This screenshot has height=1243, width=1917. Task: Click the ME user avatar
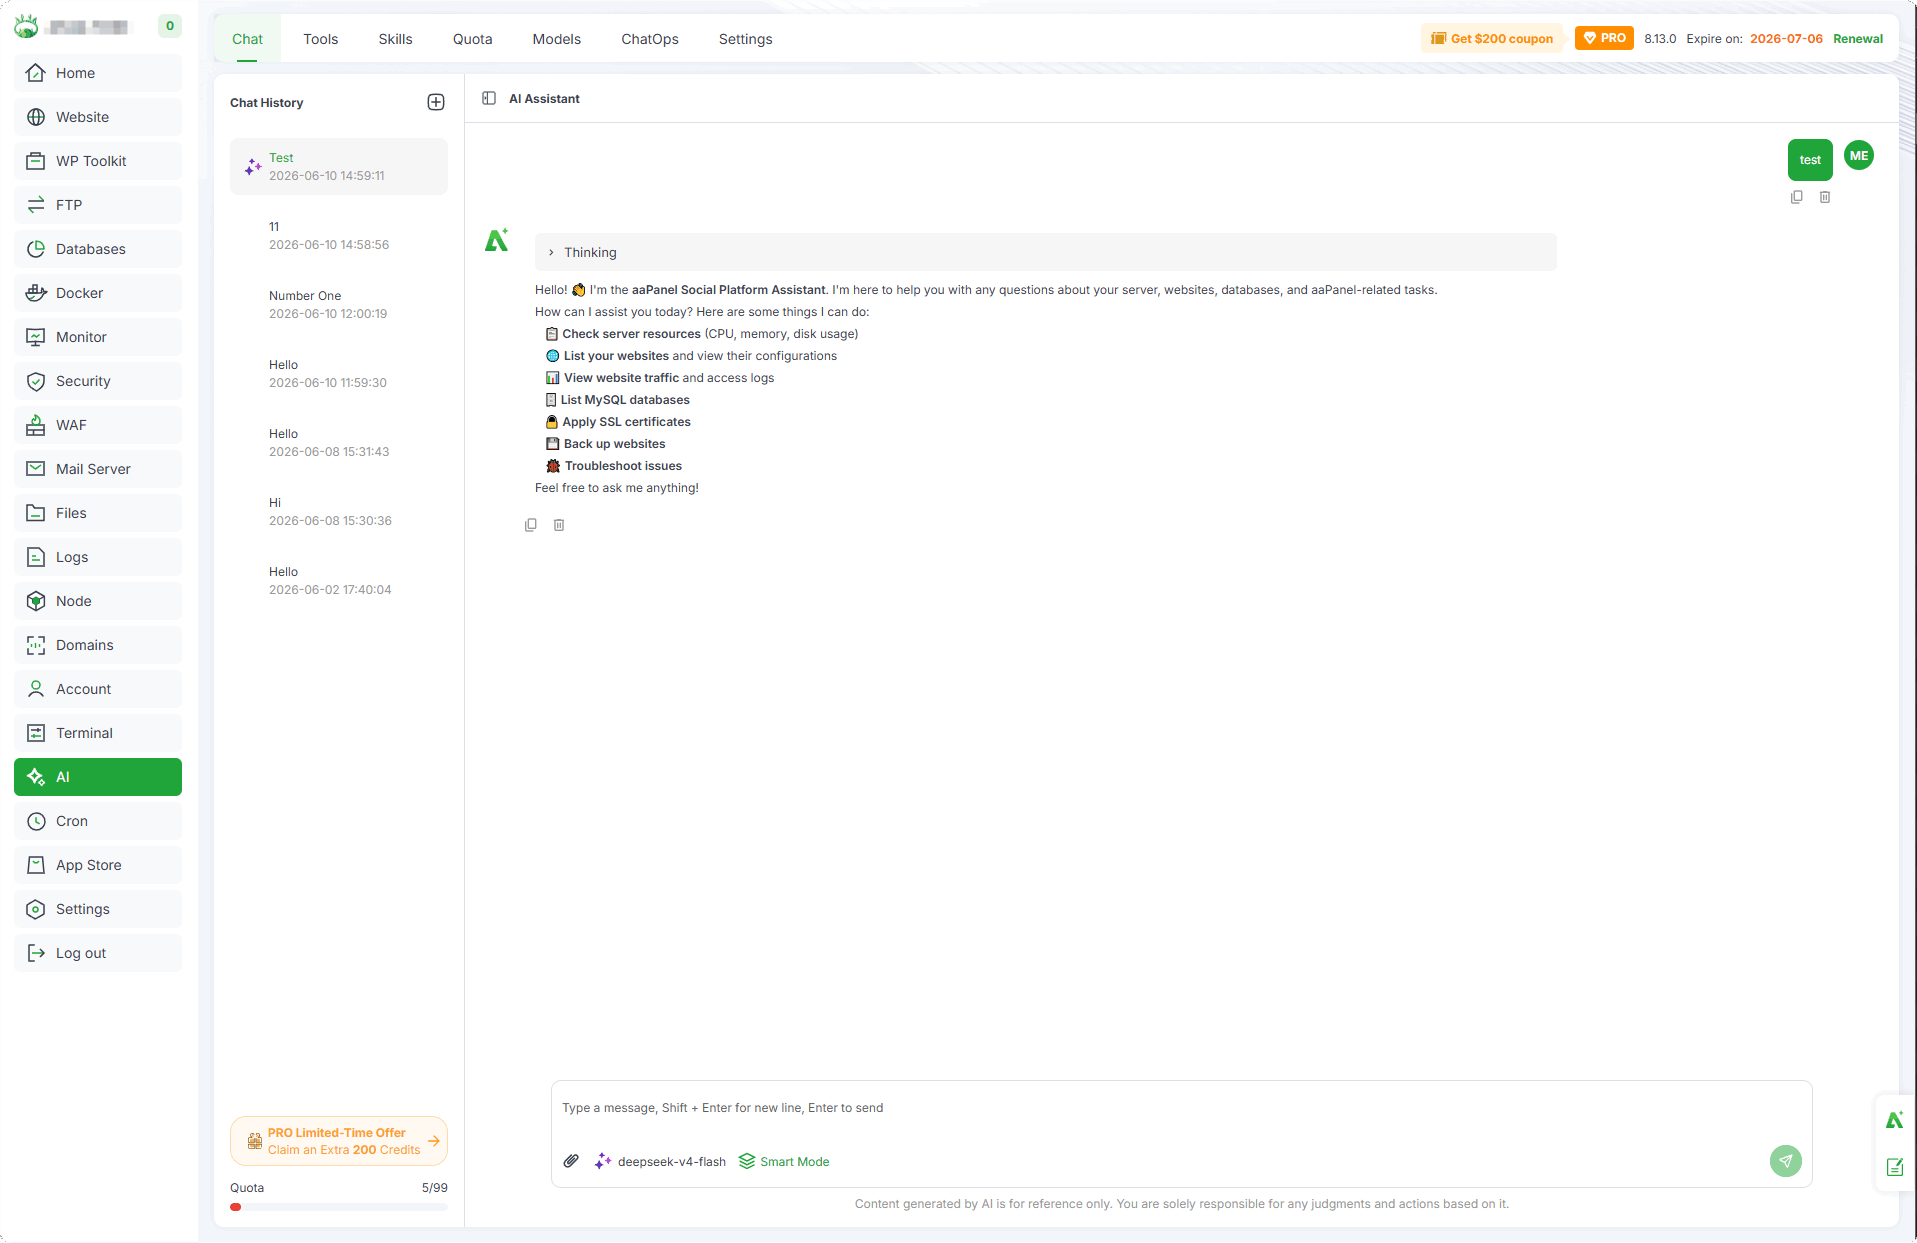coord(1859,155)
